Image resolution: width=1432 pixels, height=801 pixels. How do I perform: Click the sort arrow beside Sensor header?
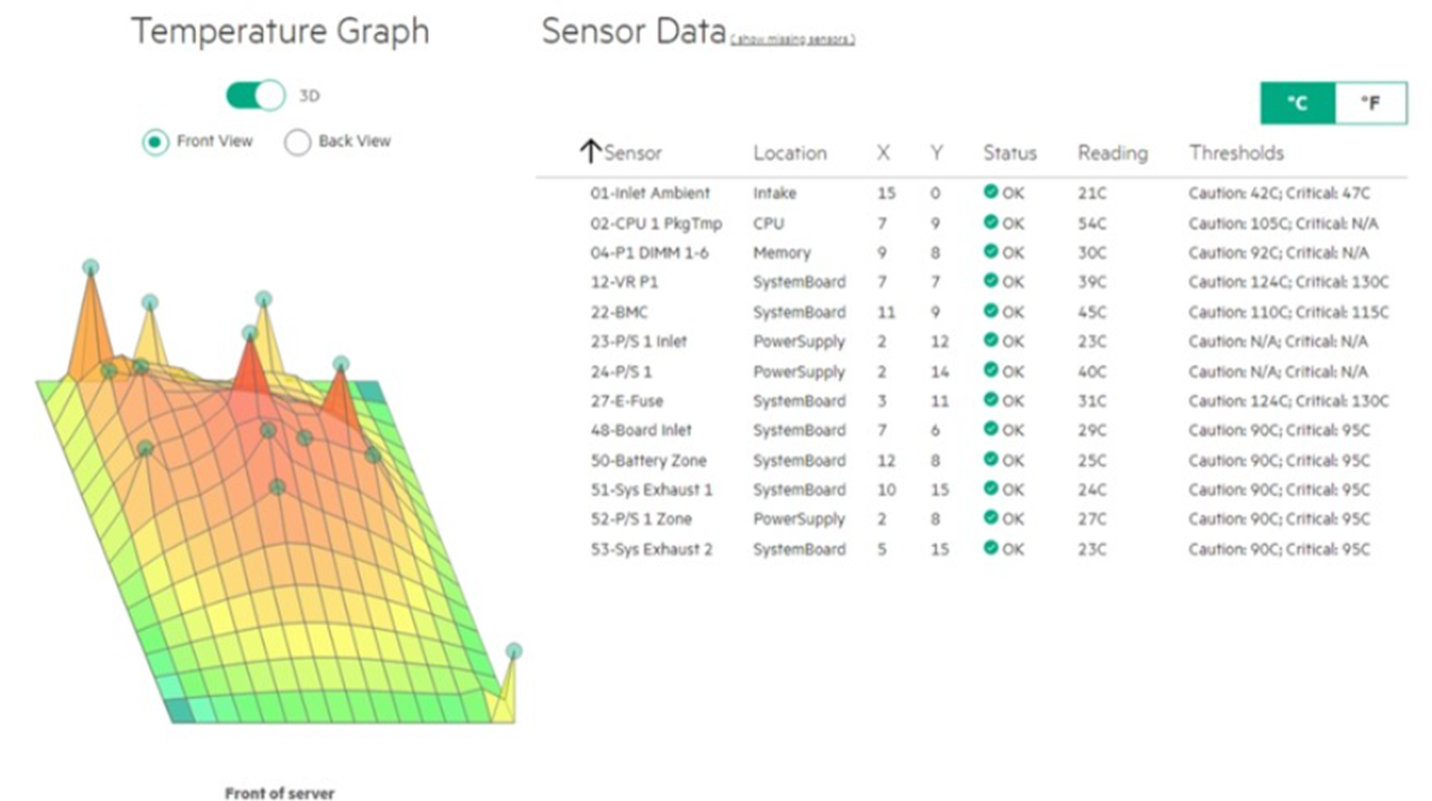coord(590,152)
